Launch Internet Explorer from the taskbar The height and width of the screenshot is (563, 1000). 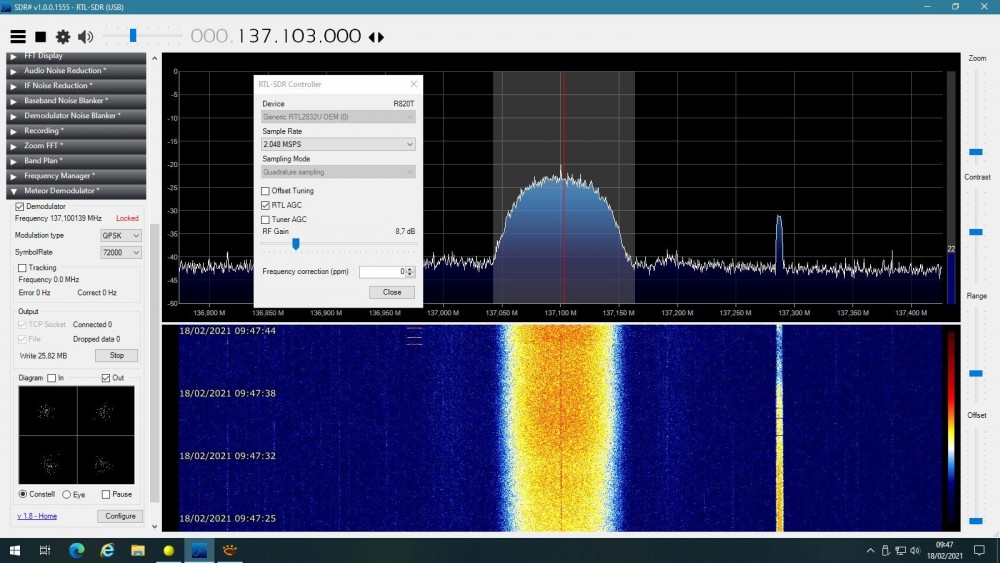click(107, 550)
